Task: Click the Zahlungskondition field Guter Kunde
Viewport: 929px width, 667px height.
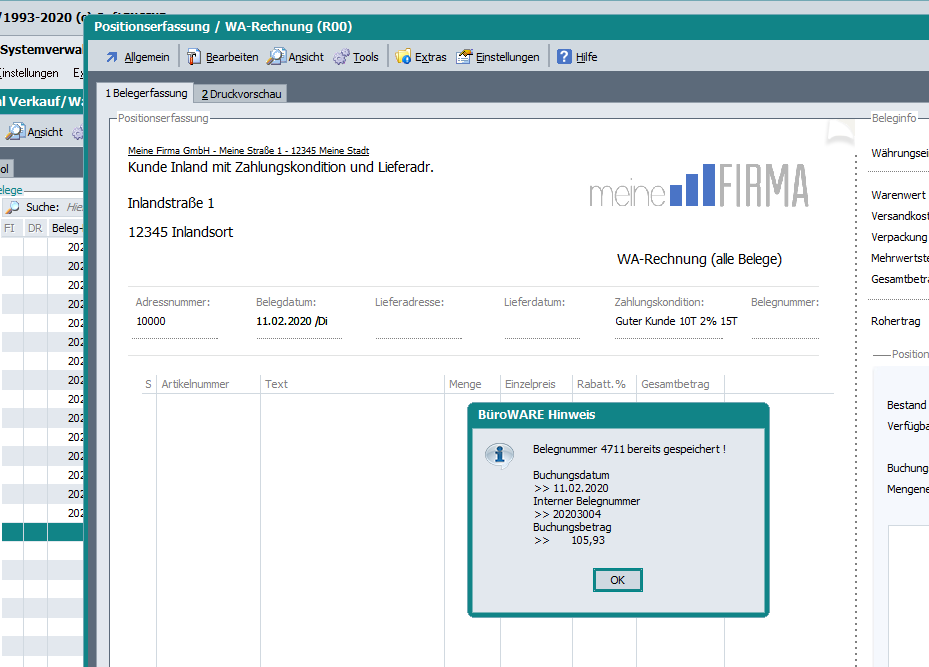Action: 676,322
